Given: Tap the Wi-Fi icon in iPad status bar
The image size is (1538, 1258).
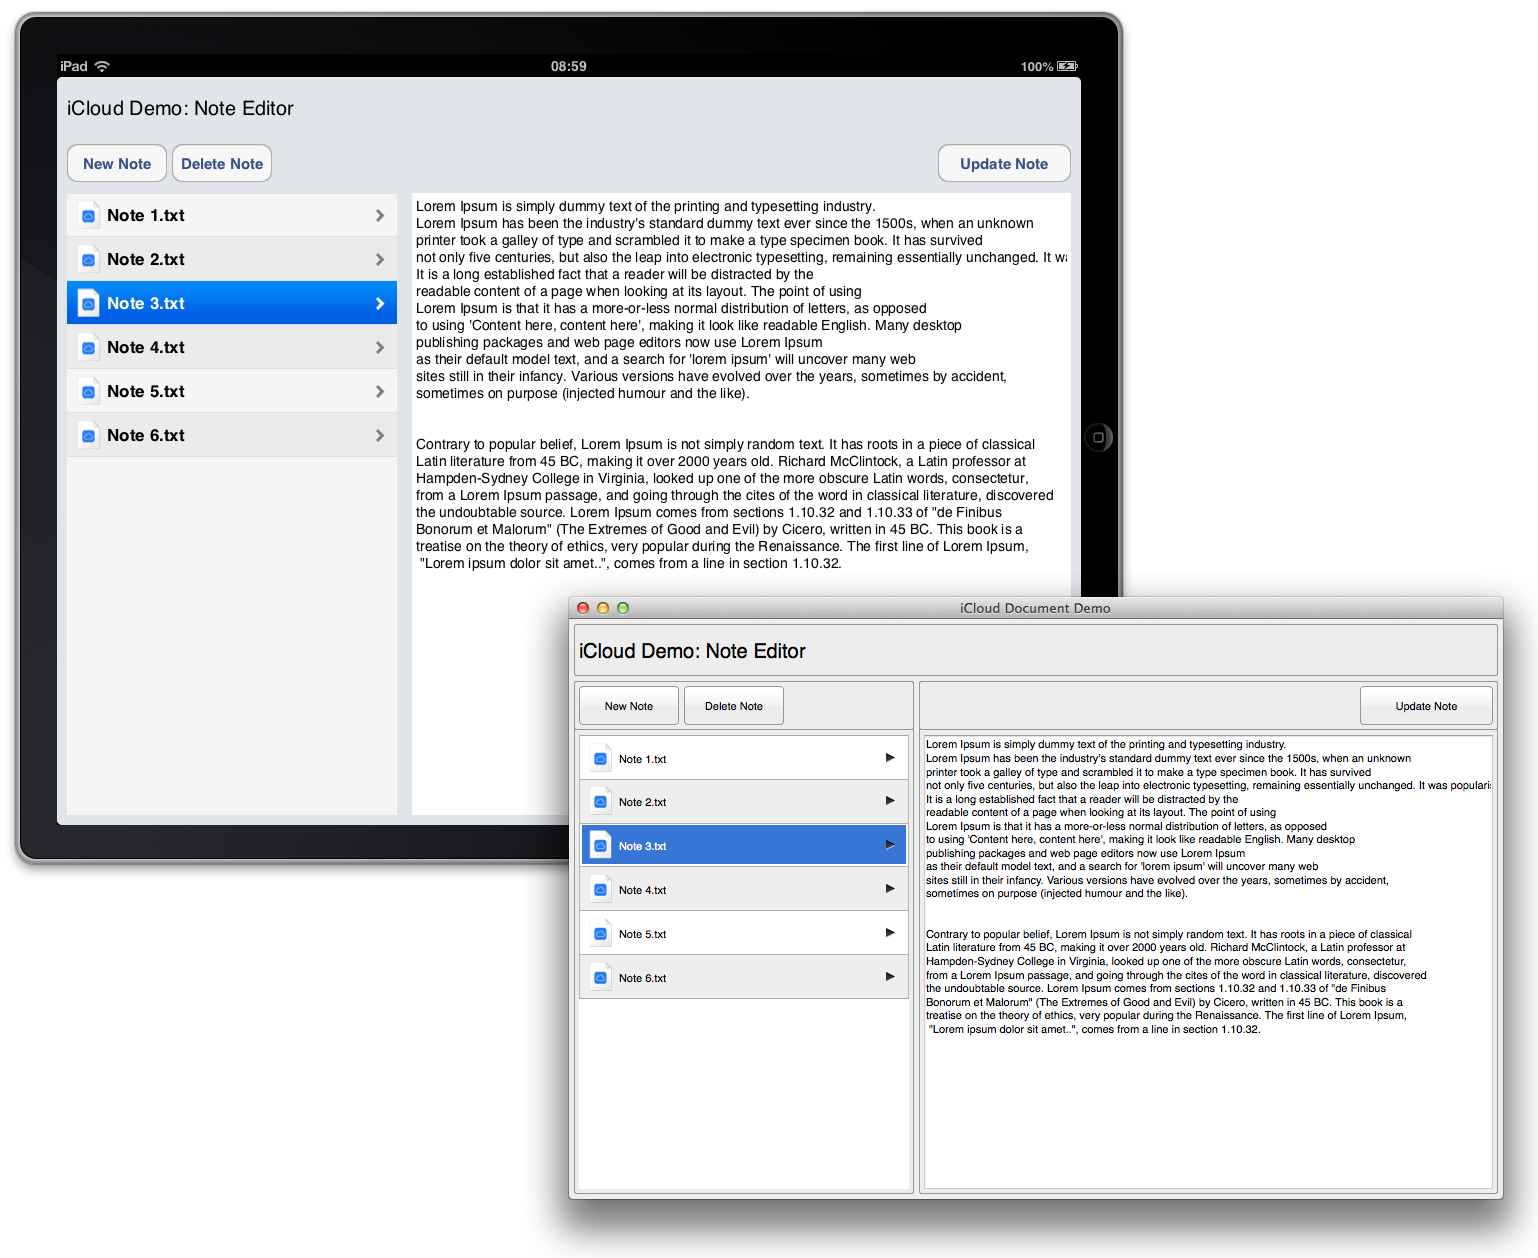Looking at the screenshot, I should coord(102,66).
